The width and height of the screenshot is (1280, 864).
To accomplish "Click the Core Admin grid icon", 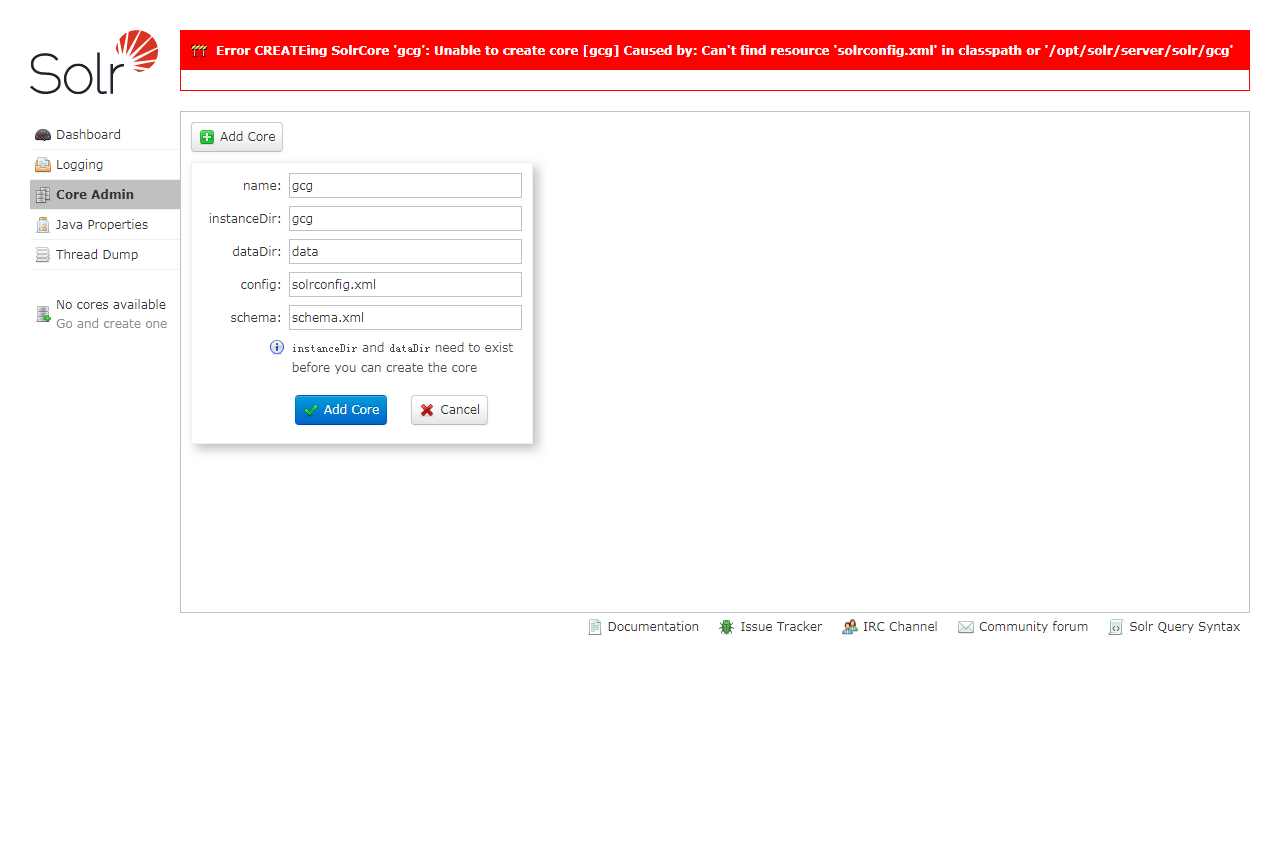I will point(43,195).
